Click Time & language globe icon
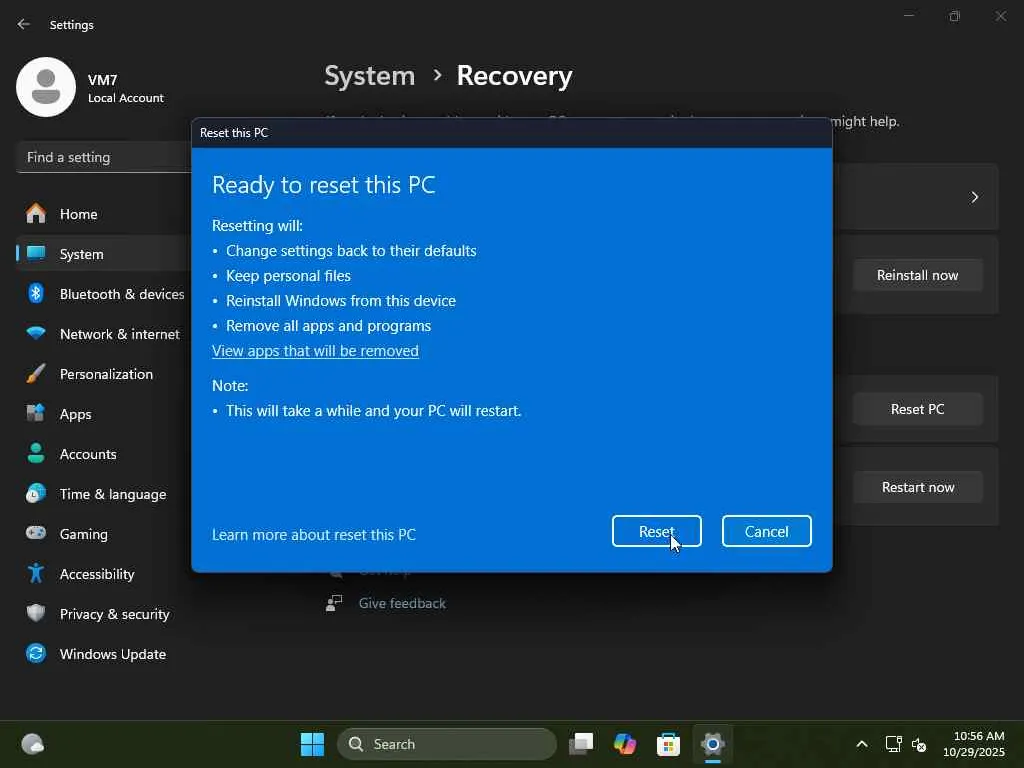1024x768 pixels. tap(36, 494)
